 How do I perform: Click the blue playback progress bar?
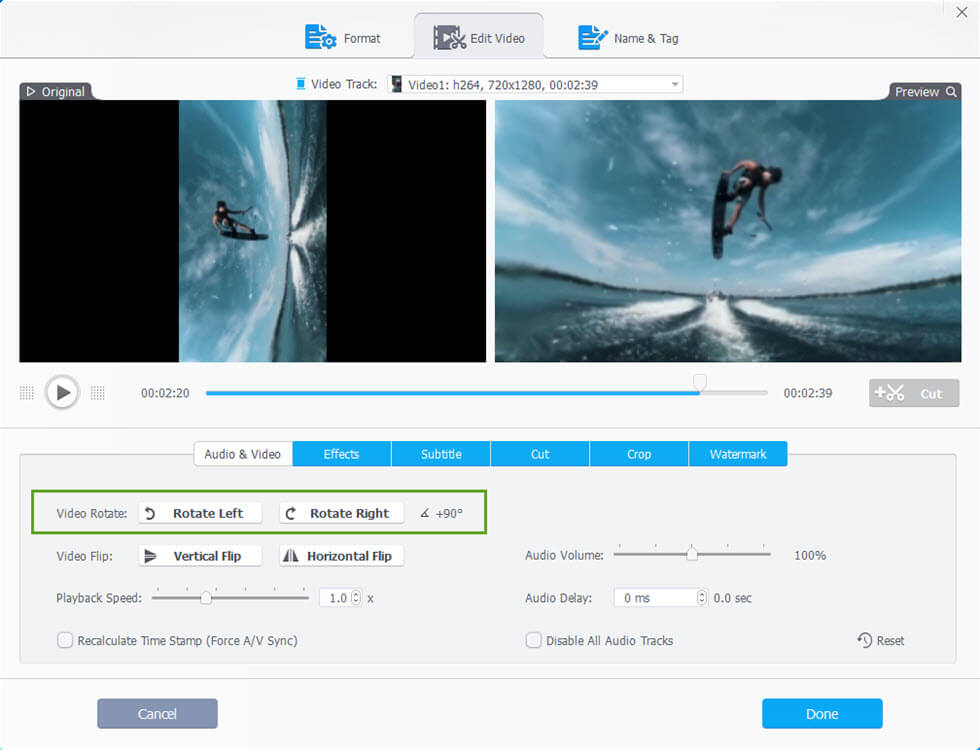click(x=452, y=393)
